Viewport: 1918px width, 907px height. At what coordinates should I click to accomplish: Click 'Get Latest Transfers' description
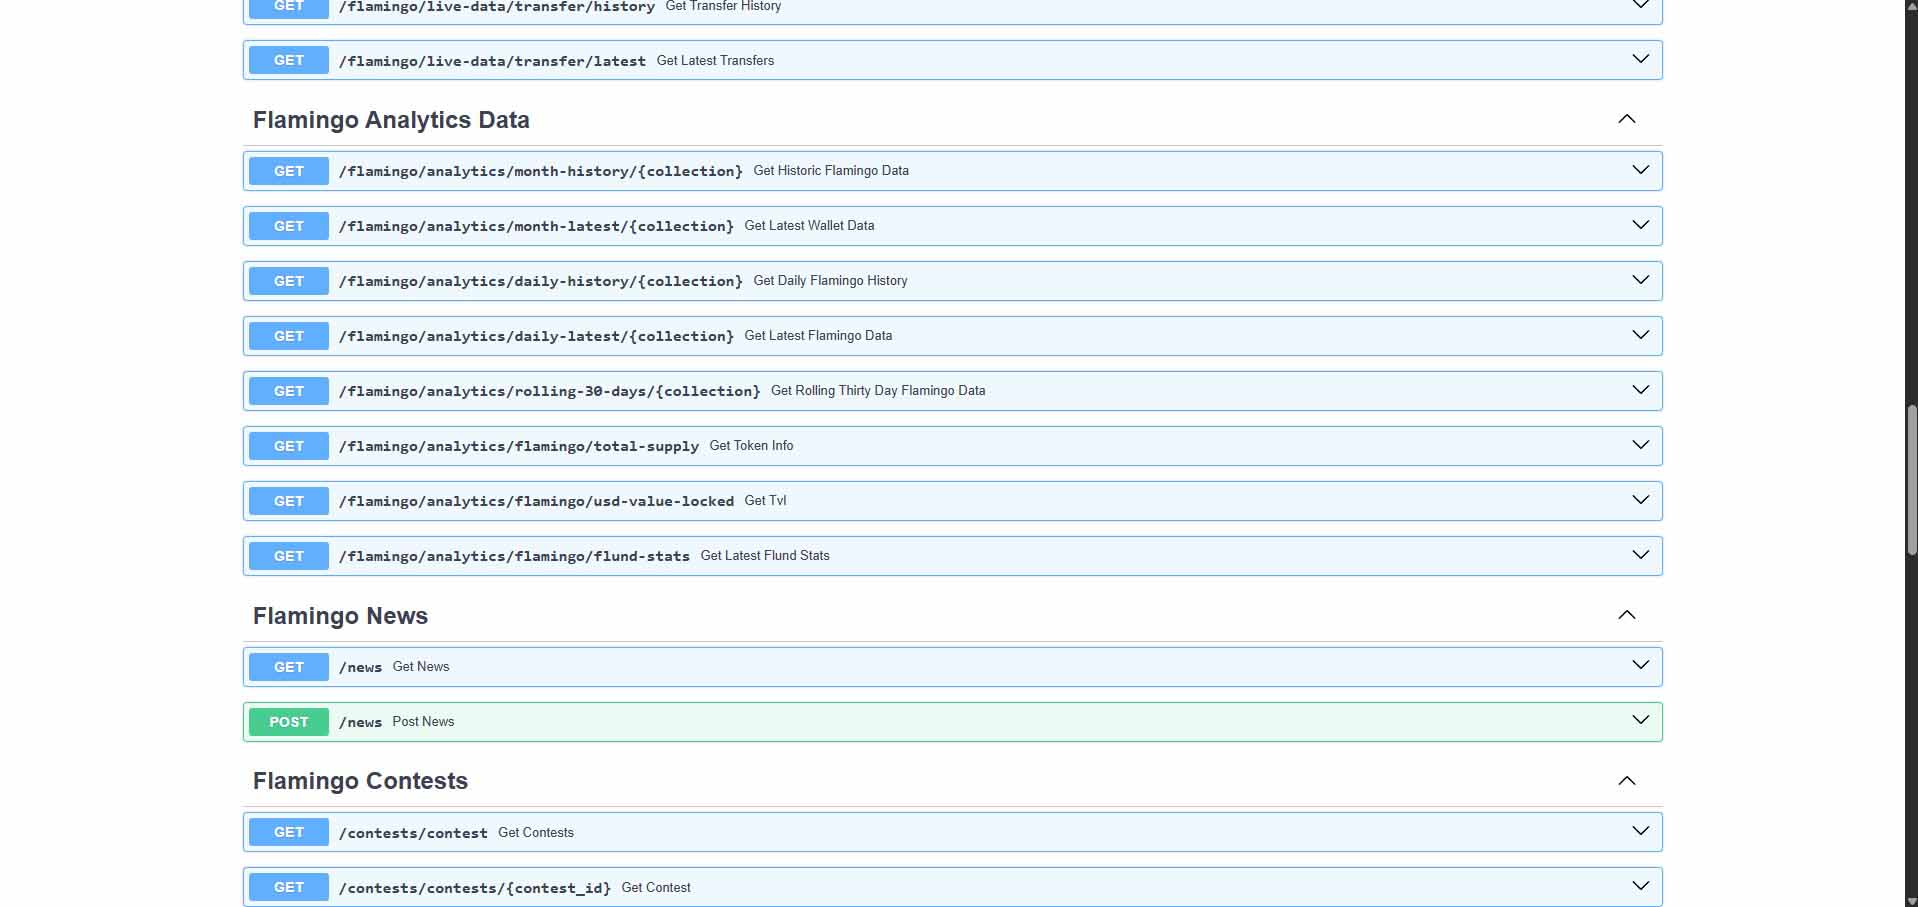click(x=715, y=61)
